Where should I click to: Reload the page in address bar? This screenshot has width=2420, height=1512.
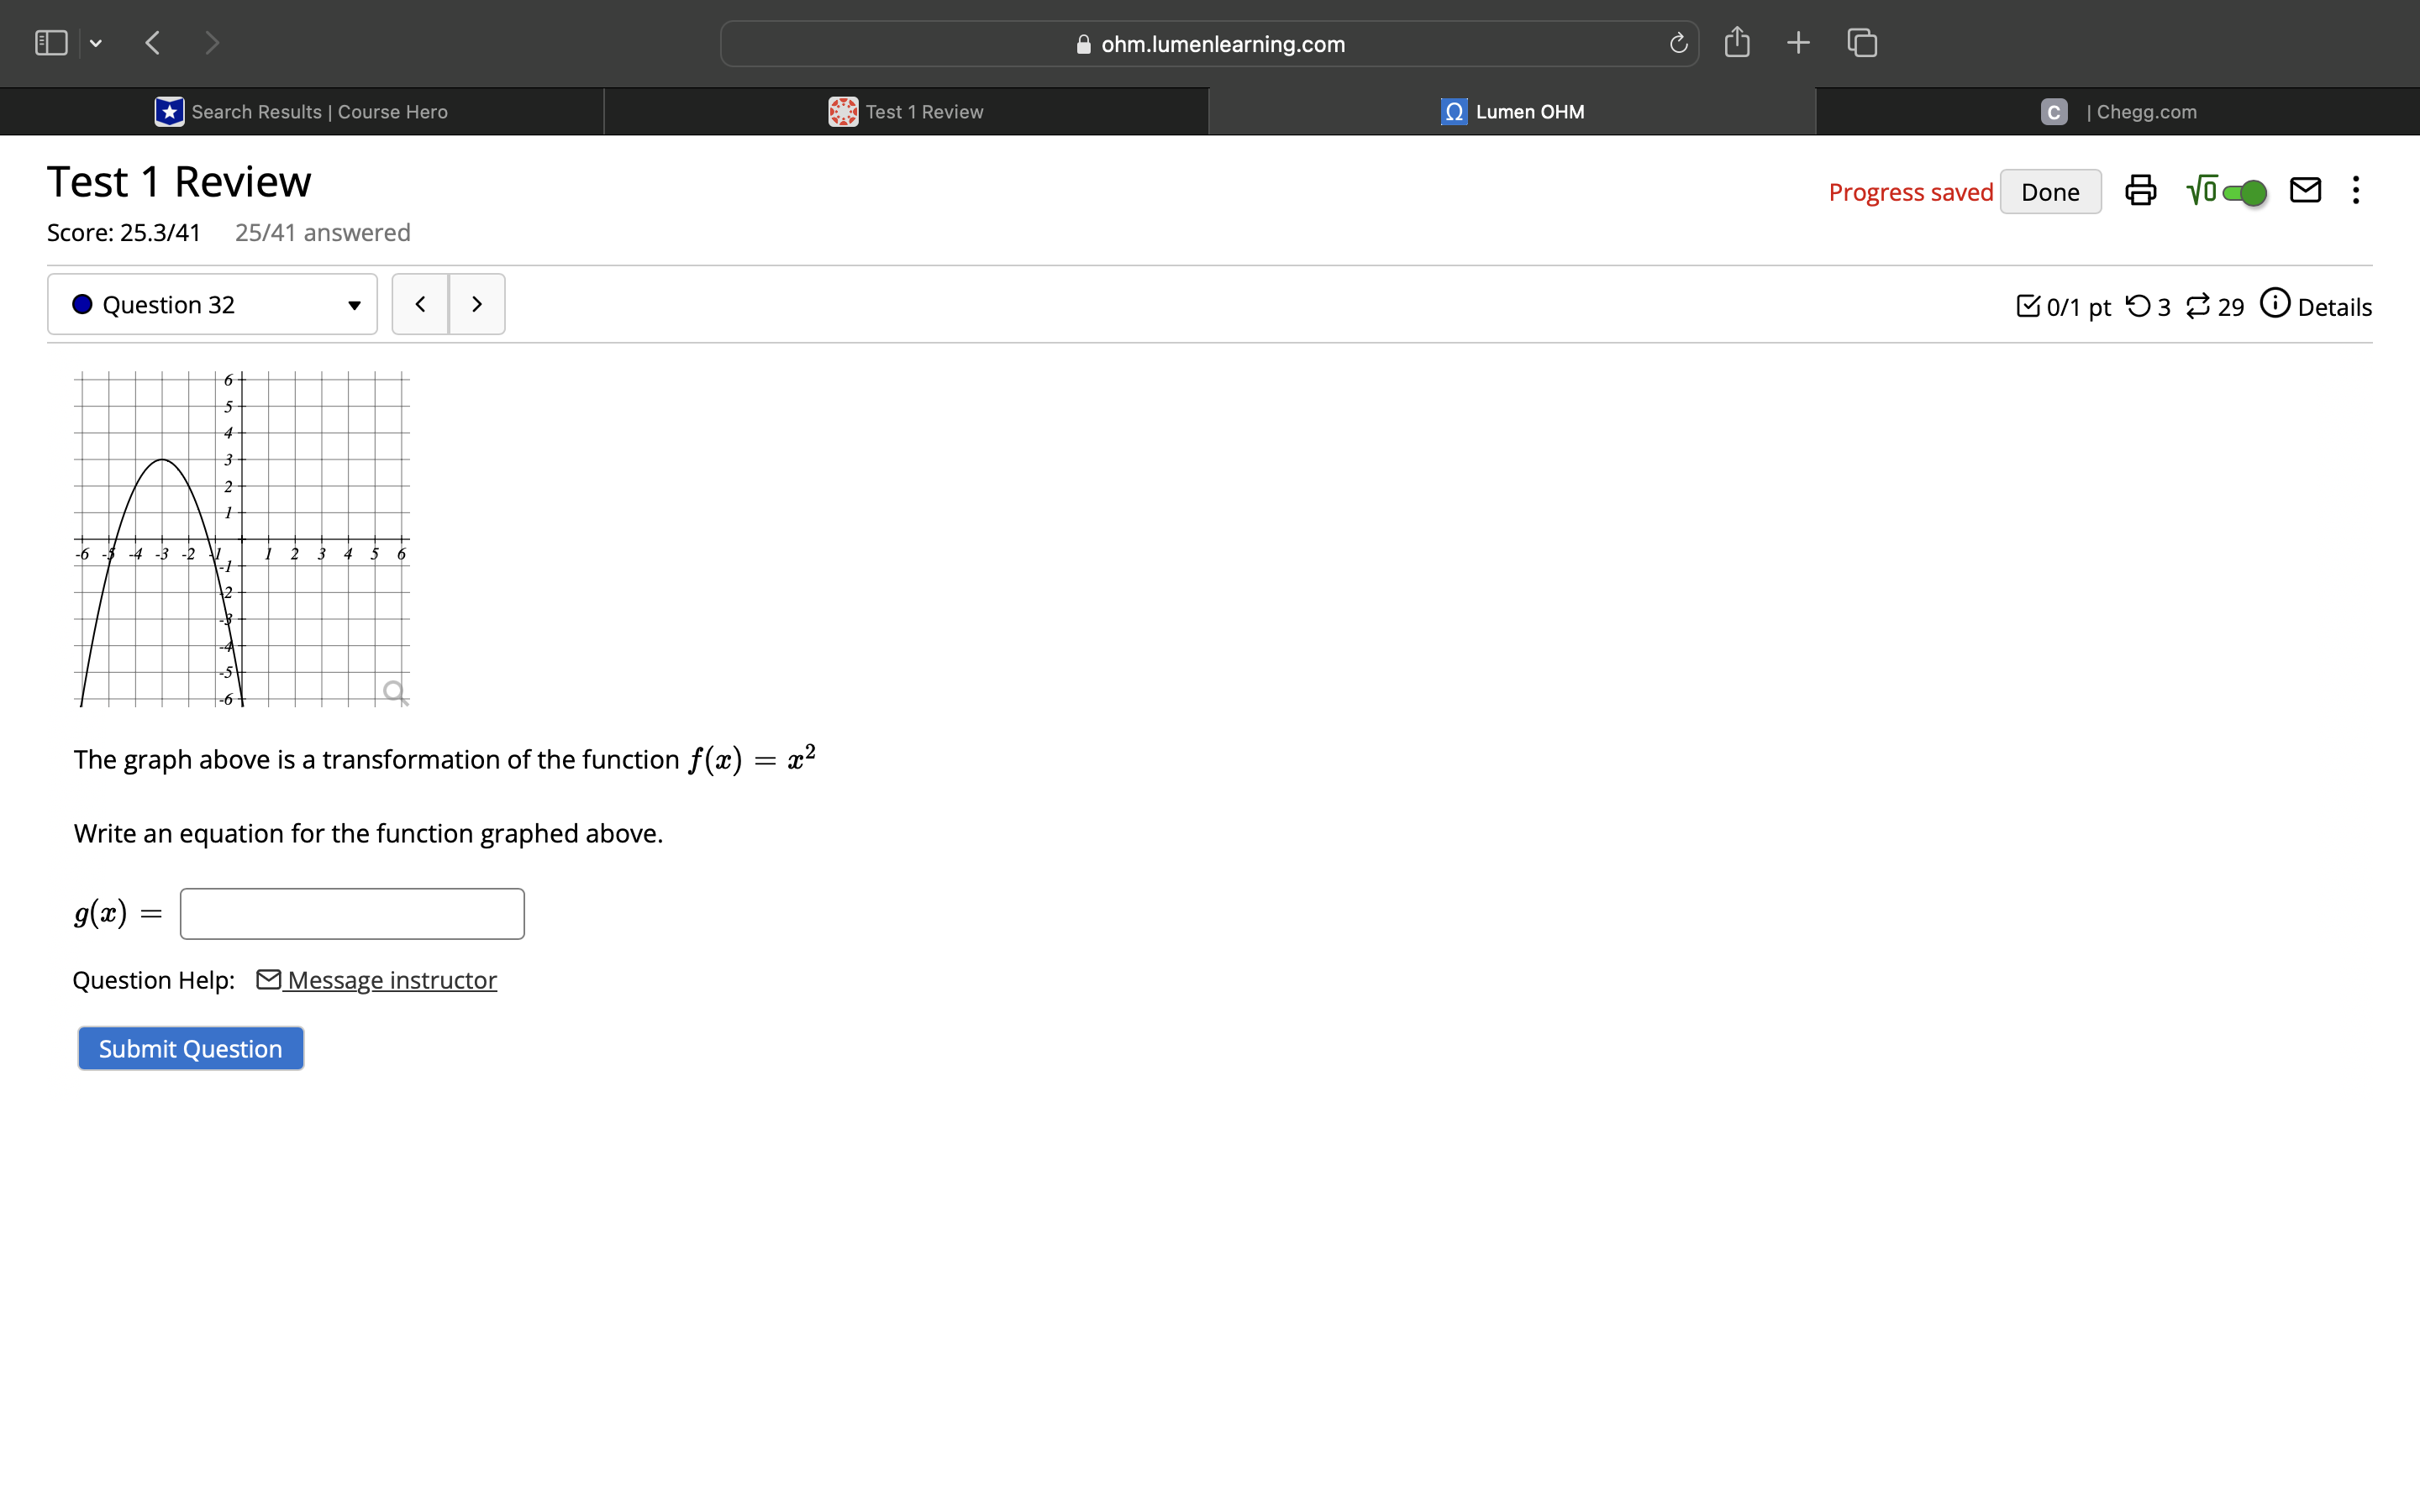click(x=1678, y=44)
